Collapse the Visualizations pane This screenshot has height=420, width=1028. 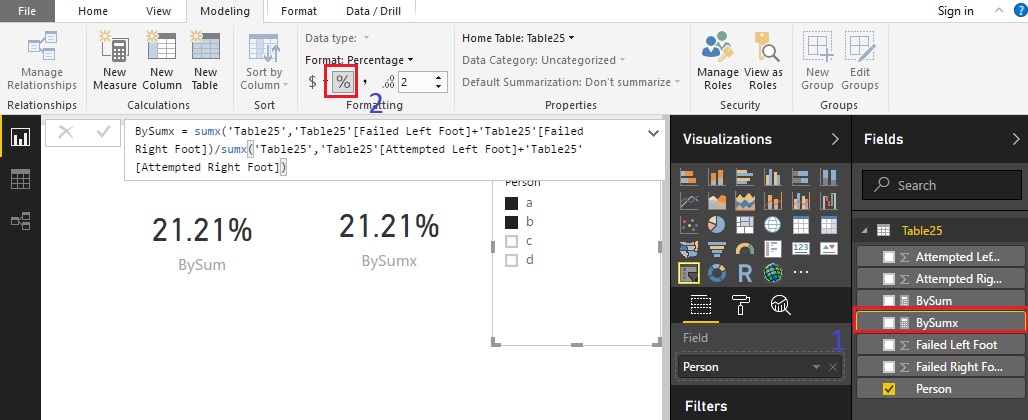click(835, 139)
